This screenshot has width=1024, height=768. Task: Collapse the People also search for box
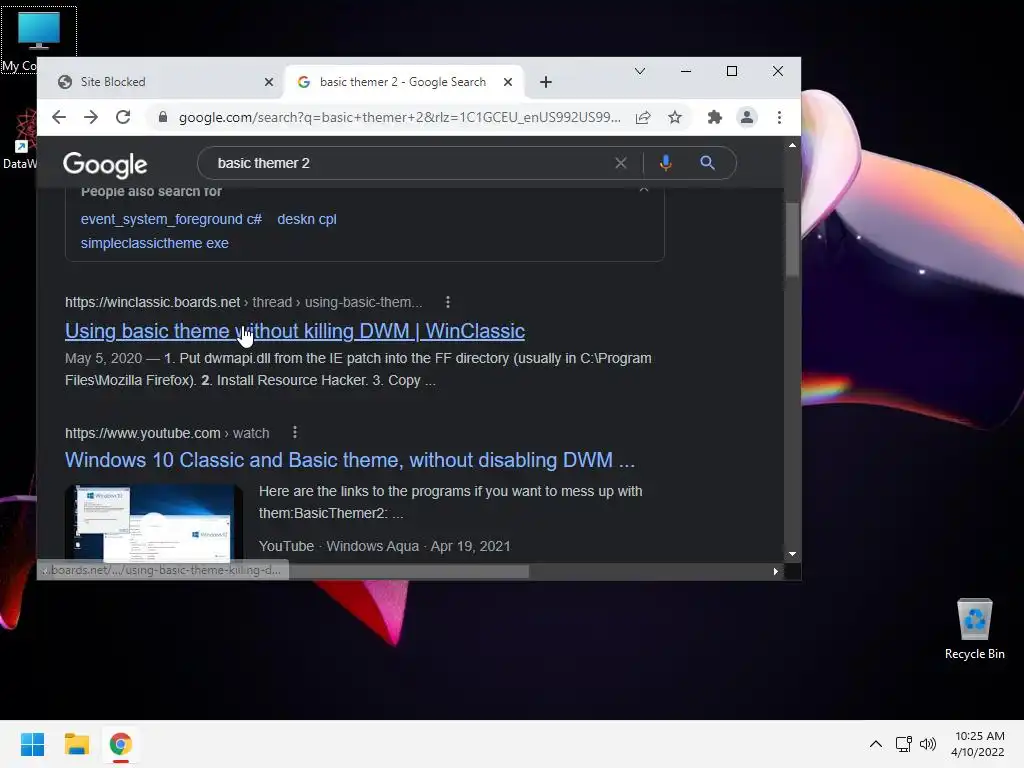click(644, 190)
